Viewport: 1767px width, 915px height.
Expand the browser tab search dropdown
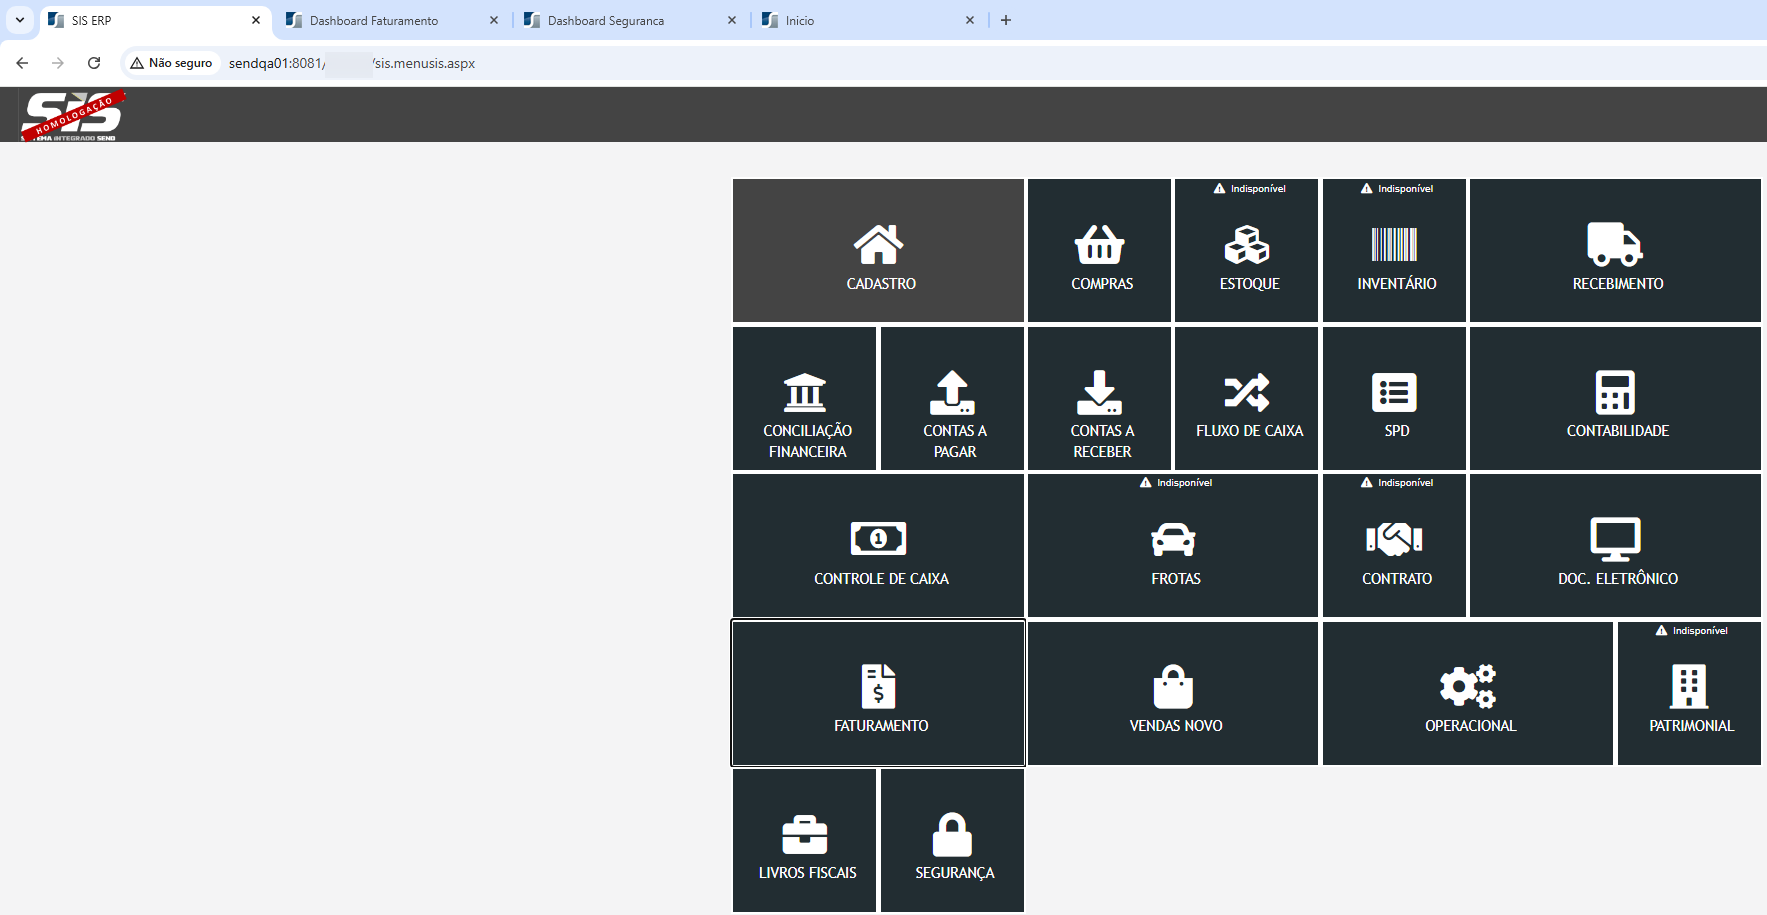[20, 20]
